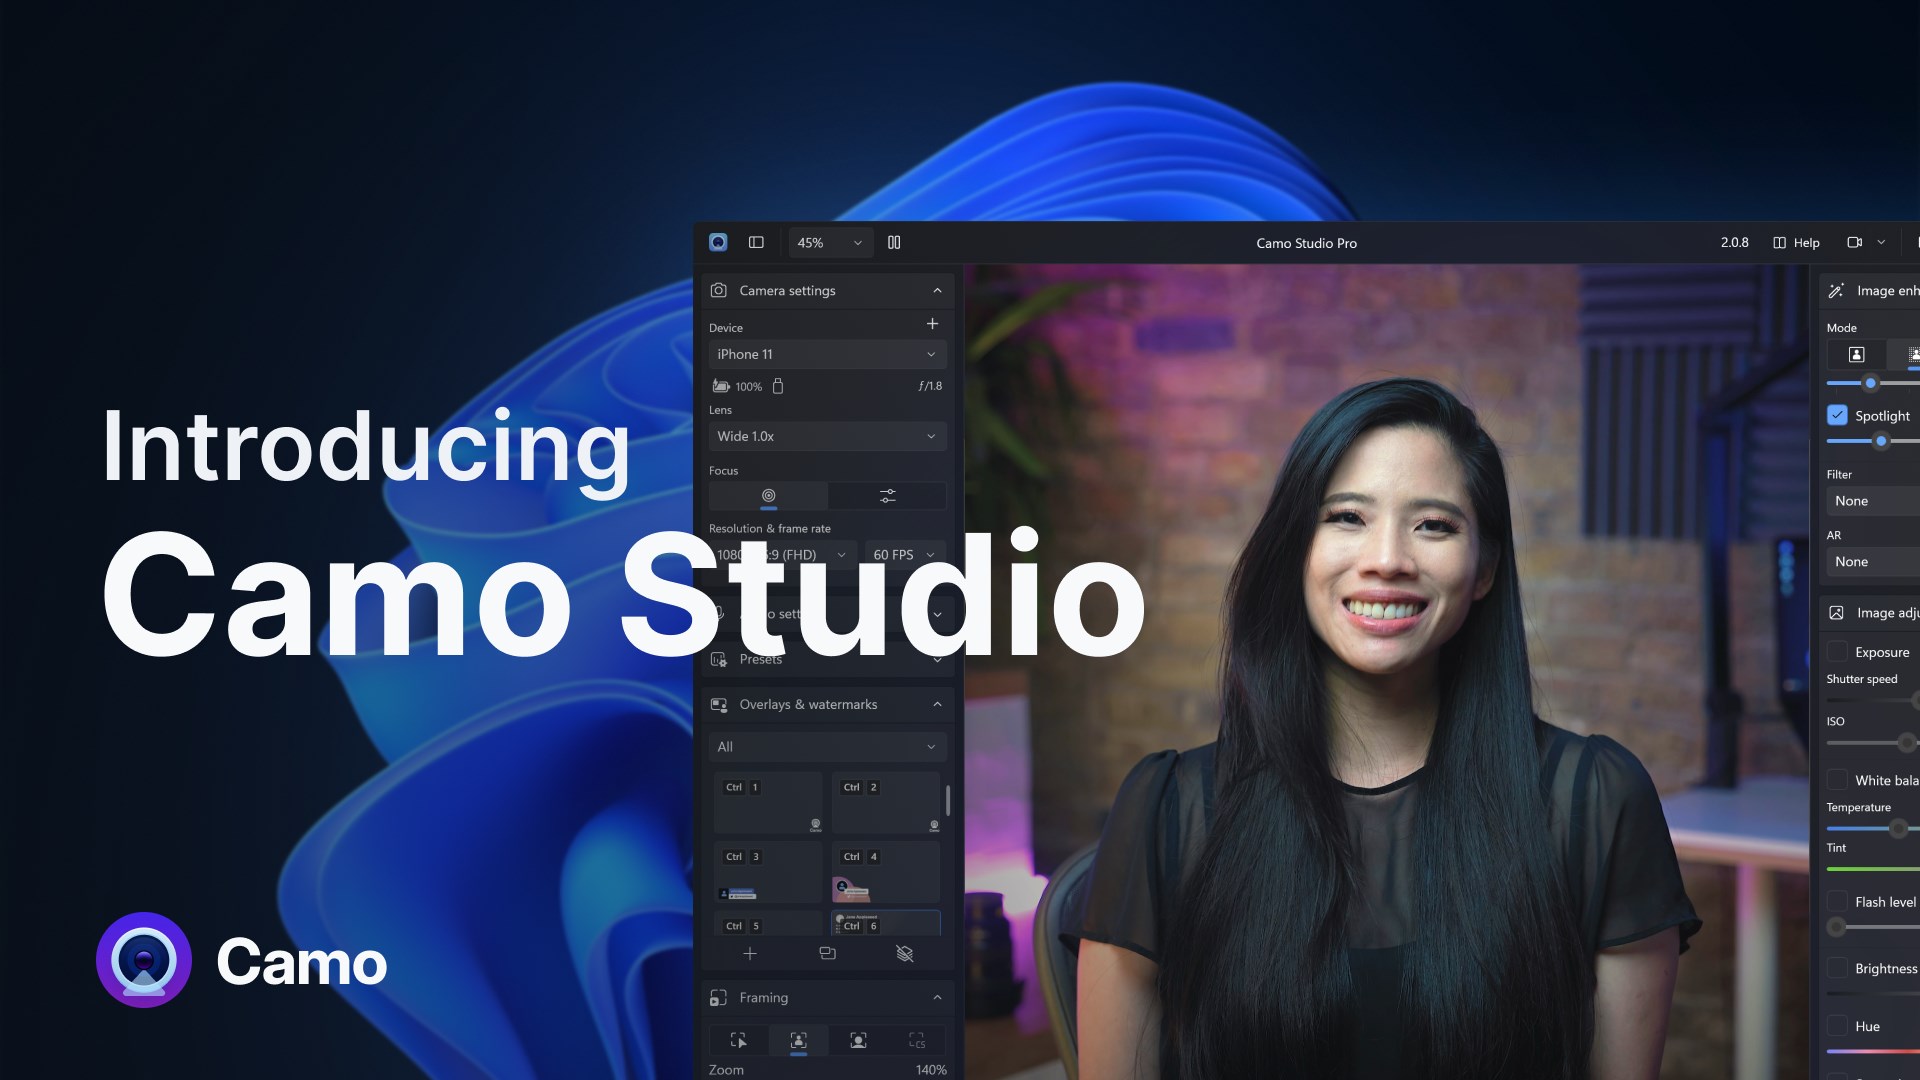Enable the Flash level checkbox

1837,902
